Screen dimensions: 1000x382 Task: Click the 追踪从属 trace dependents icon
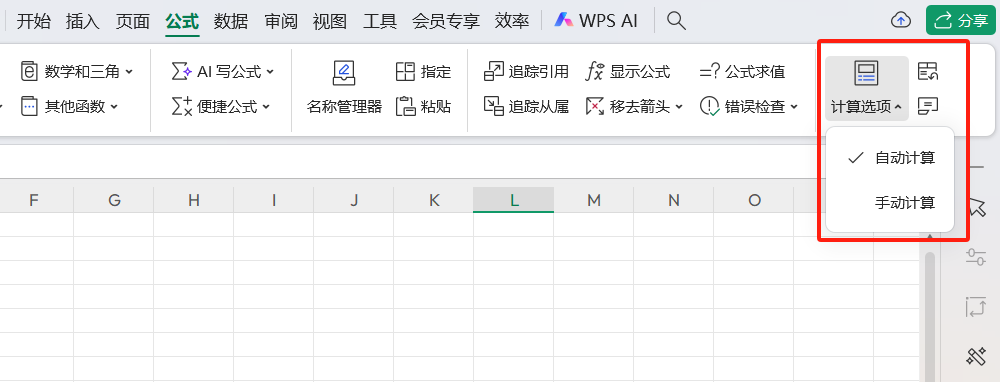pos(494,106)
